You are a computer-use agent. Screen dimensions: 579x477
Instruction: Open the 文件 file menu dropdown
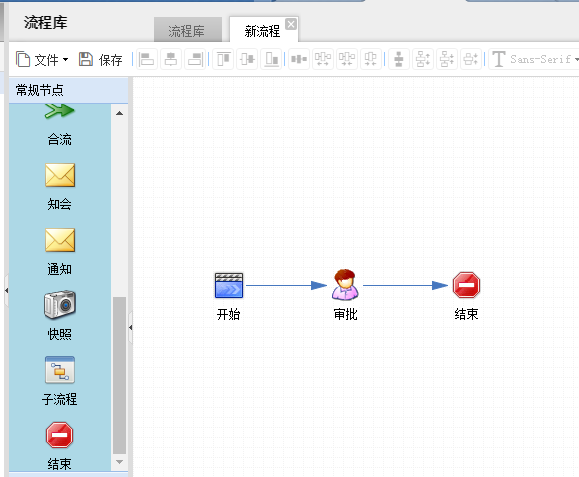42,59
